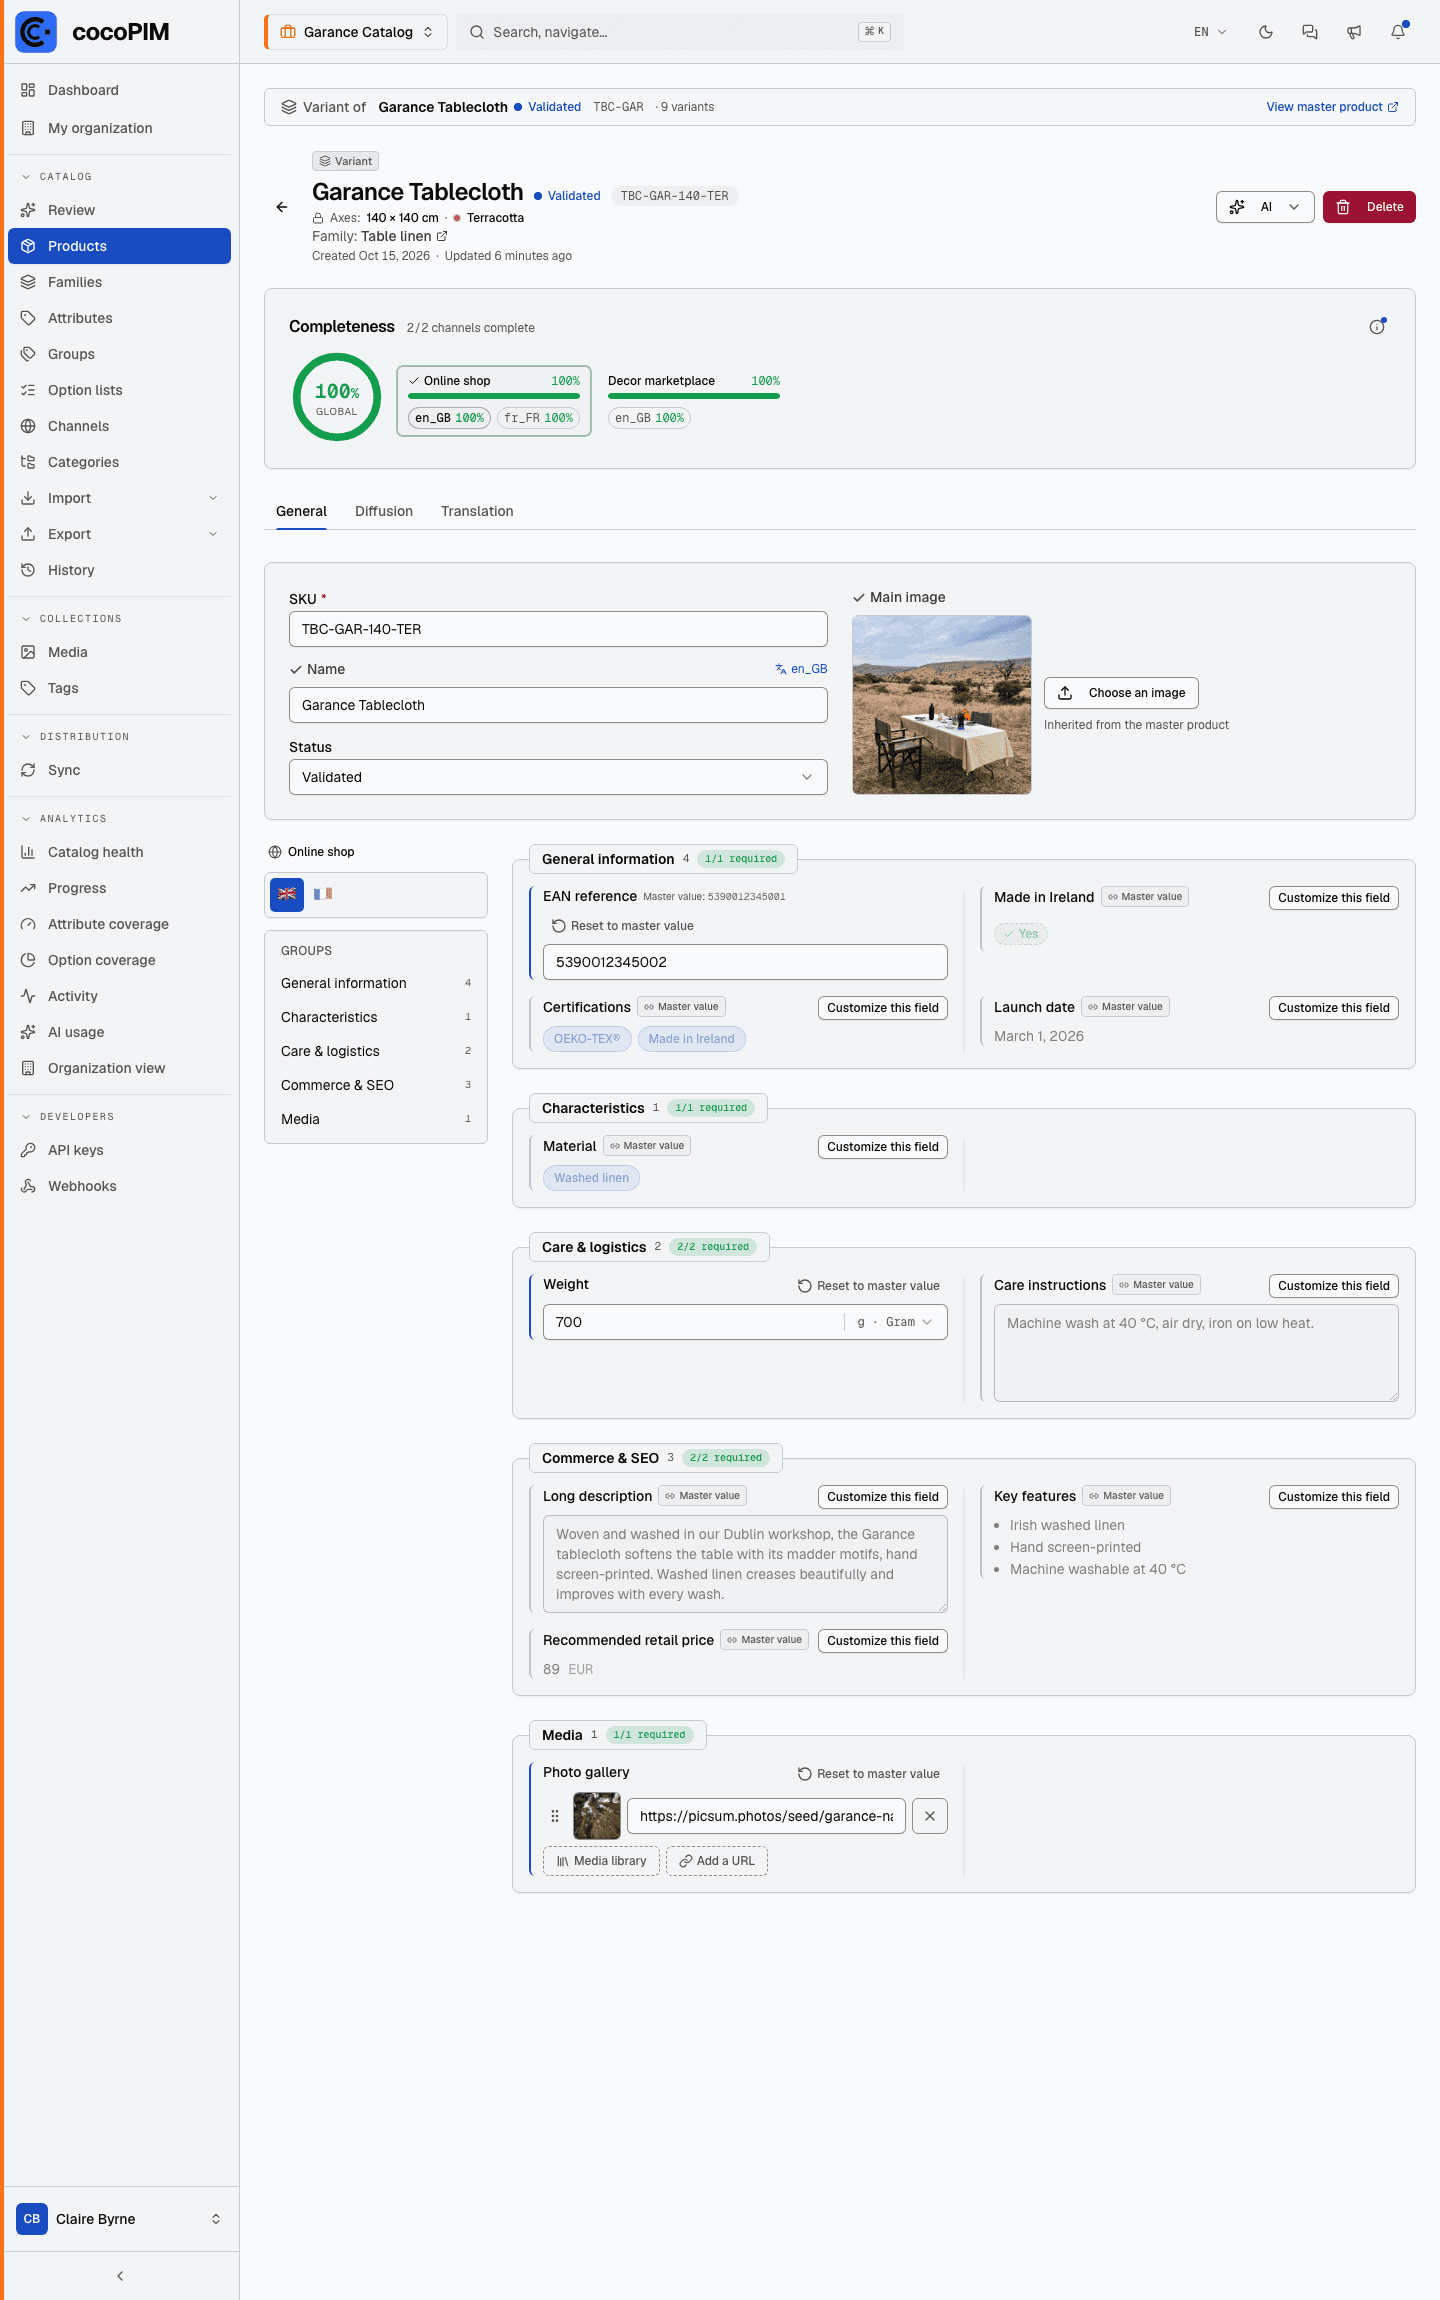Open completeness info icon
The image size is (1440, 2300).
click(1377, 327)
